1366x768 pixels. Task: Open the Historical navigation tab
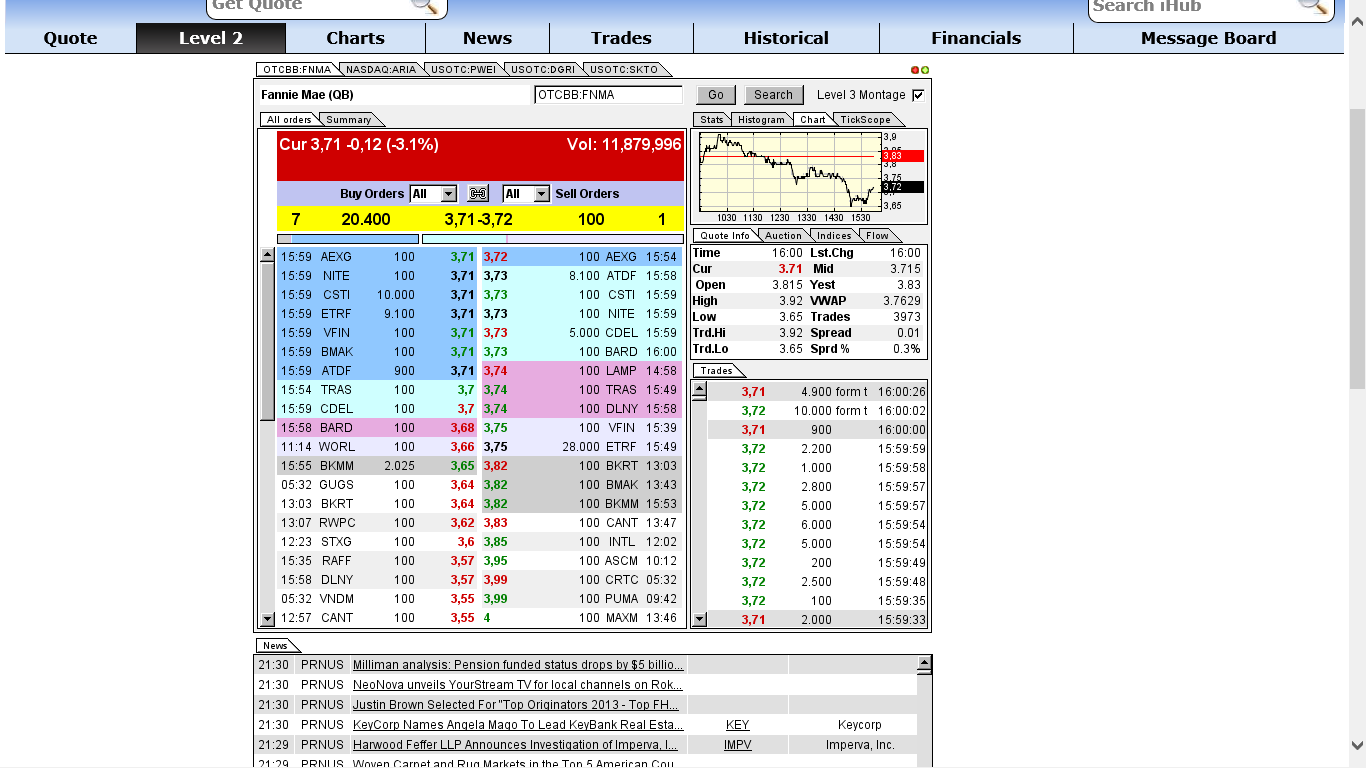click(x=786, y=38)
